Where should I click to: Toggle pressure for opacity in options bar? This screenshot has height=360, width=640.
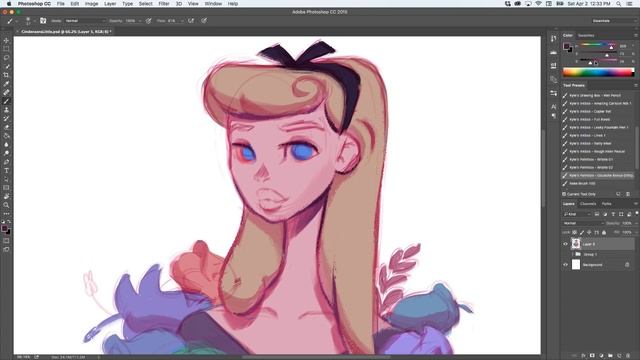149,20
